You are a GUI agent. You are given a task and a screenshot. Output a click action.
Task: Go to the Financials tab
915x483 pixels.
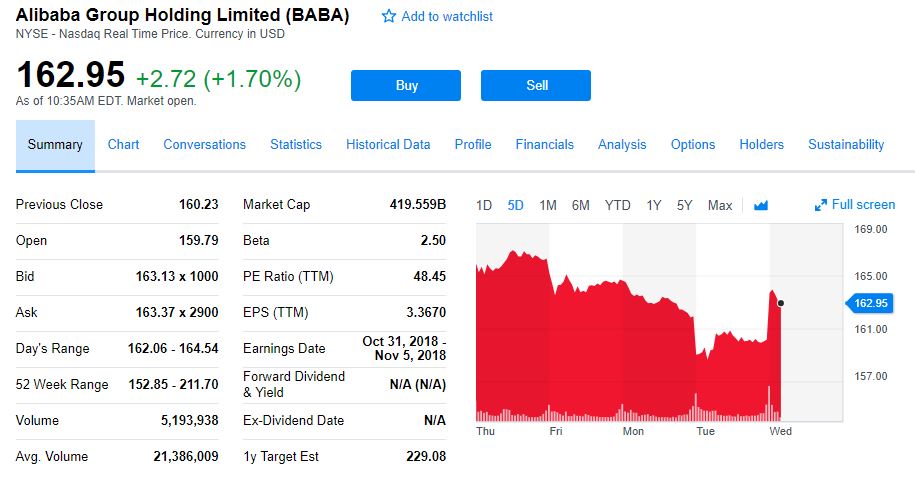point(544,145)
